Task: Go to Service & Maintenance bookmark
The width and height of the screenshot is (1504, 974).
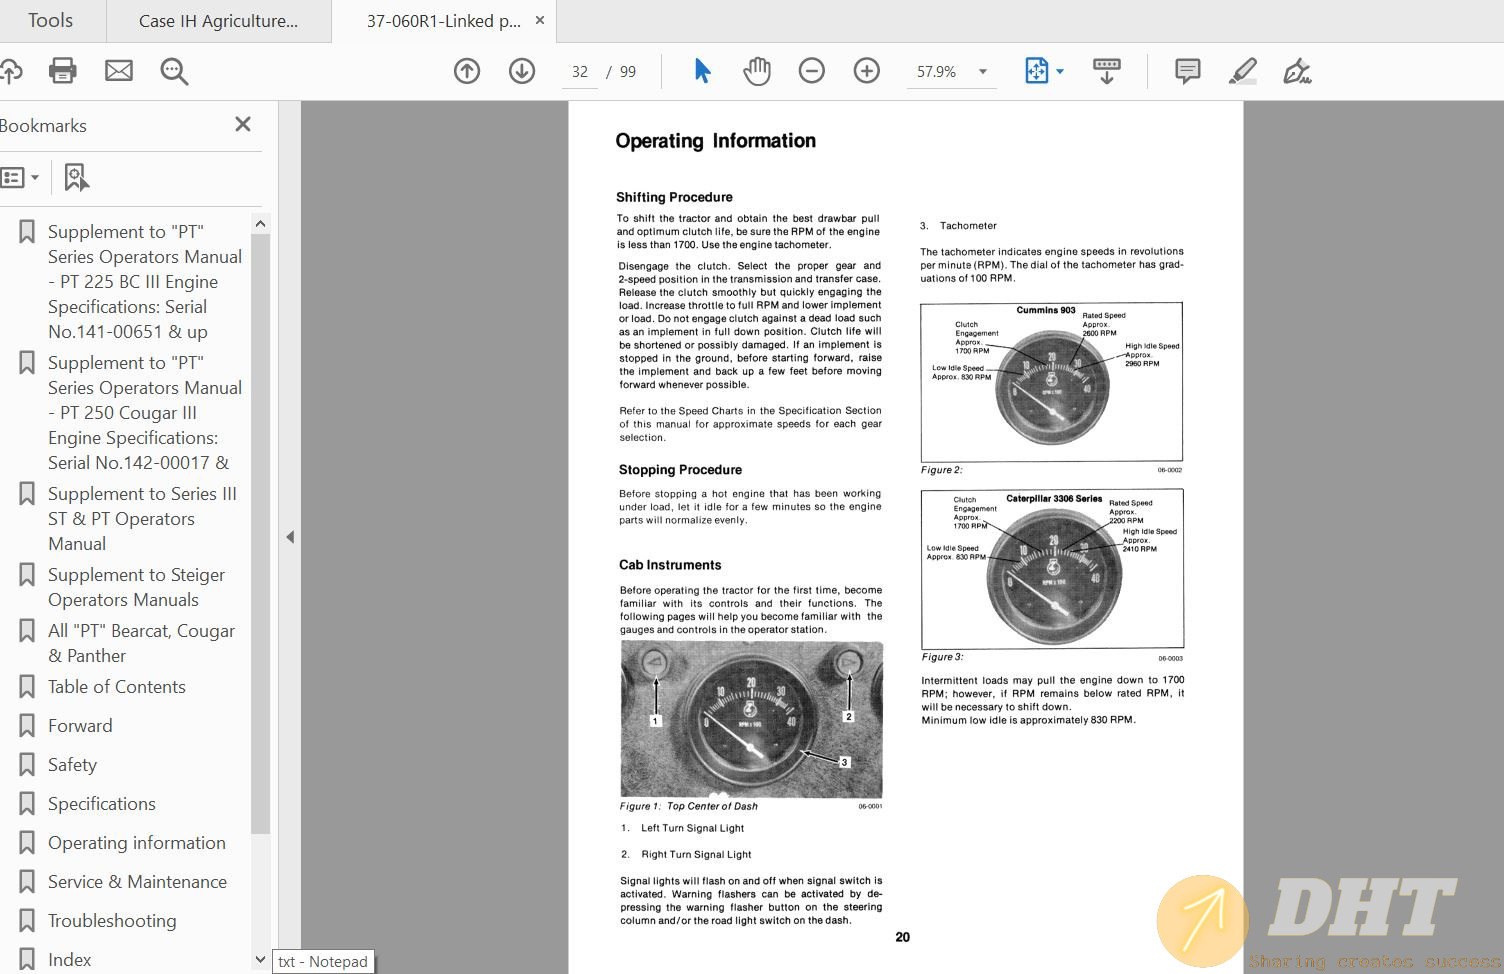Action: coord(137,882)
